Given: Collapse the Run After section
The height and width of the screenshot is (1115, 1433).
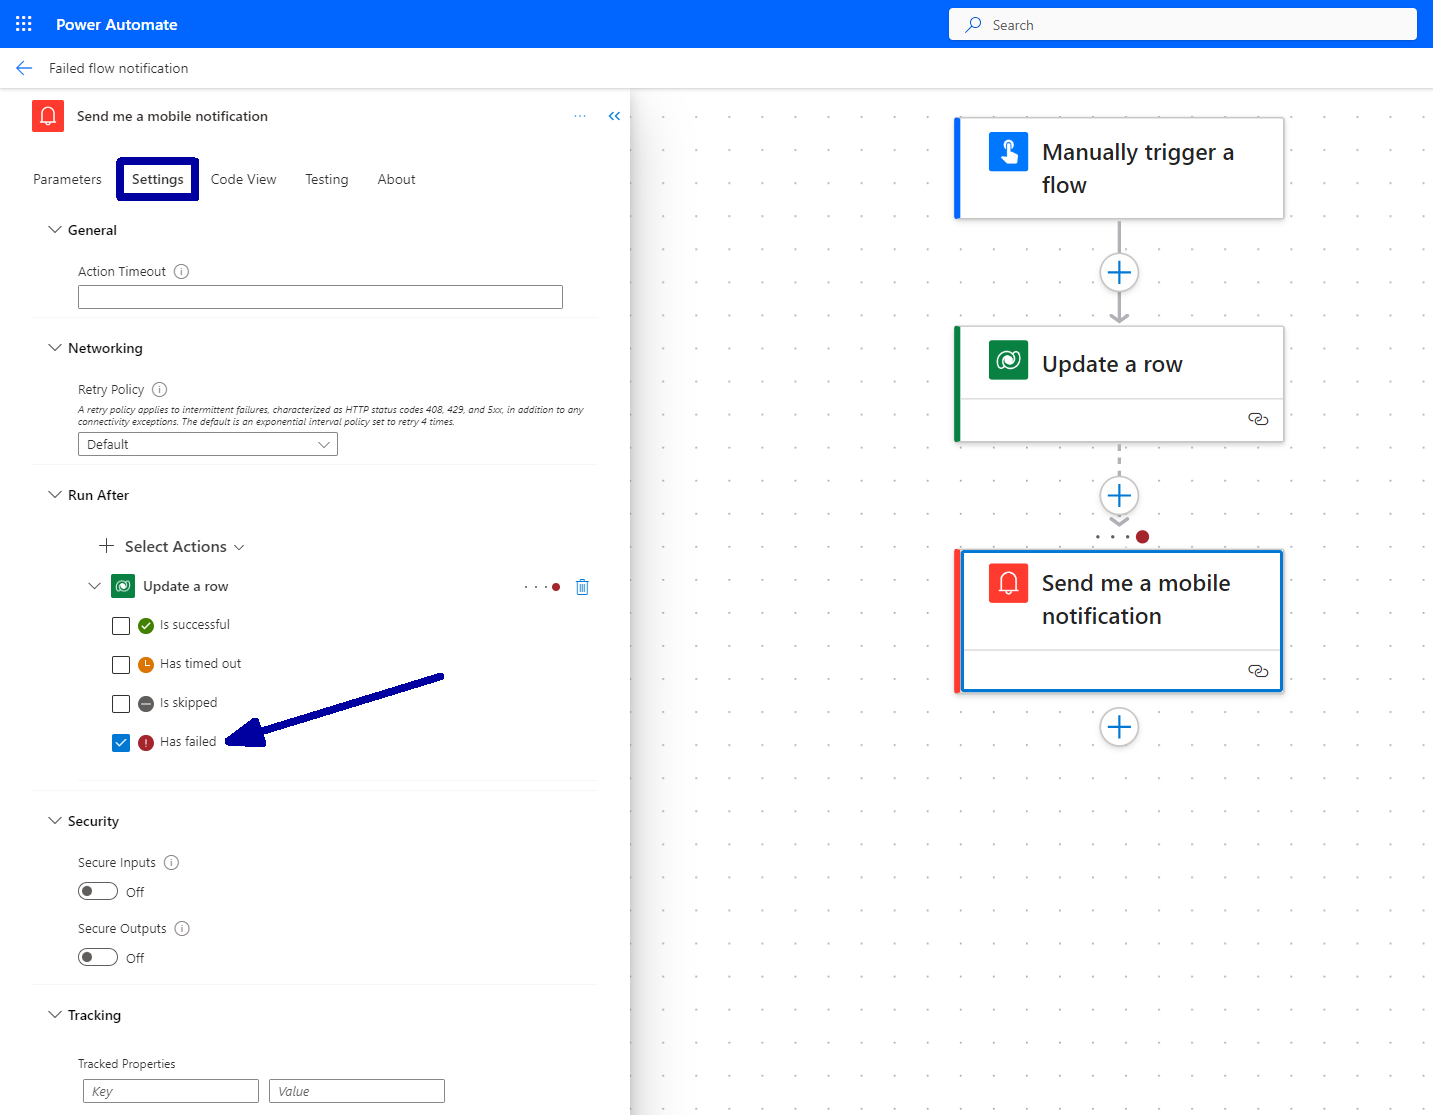Looking at the screenshot, I should coord(55,495).
